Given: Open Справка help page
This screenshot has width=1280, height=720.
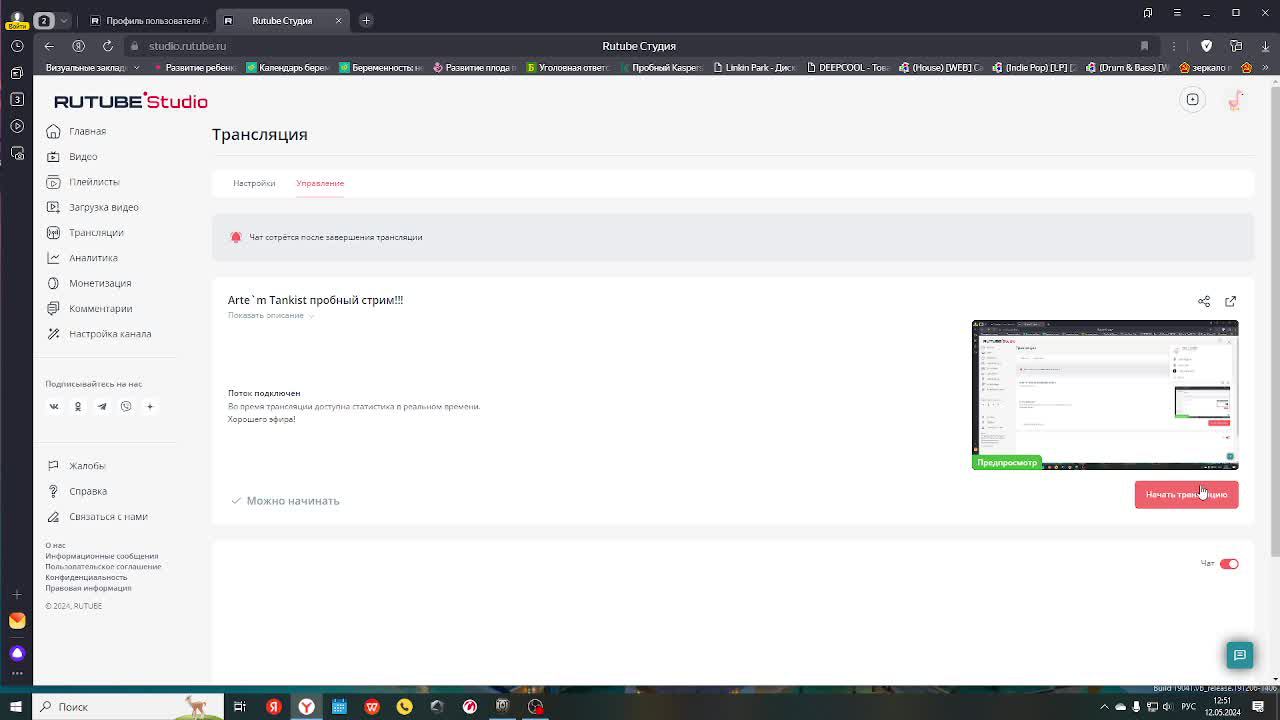Looking at the screenshot, I should [x=77, y=491].
